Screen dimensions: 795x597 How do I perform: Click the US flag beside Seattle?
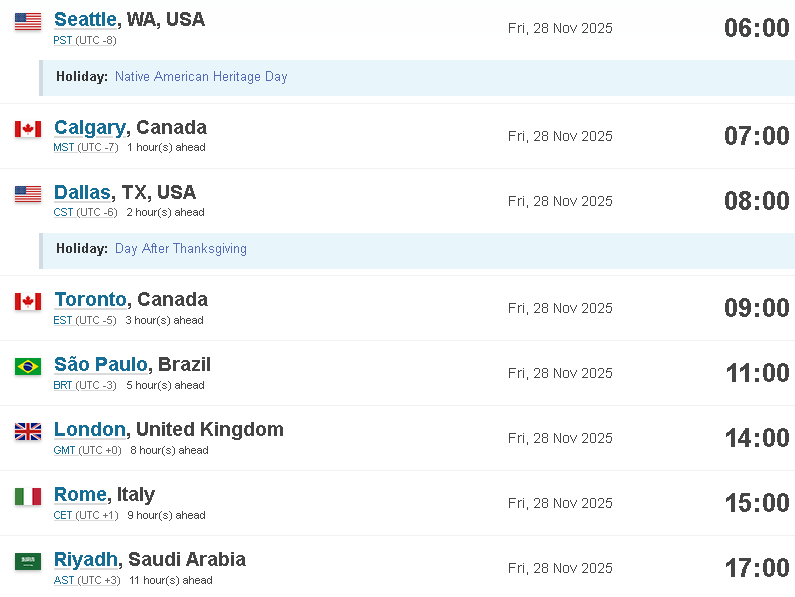[28, 22]
